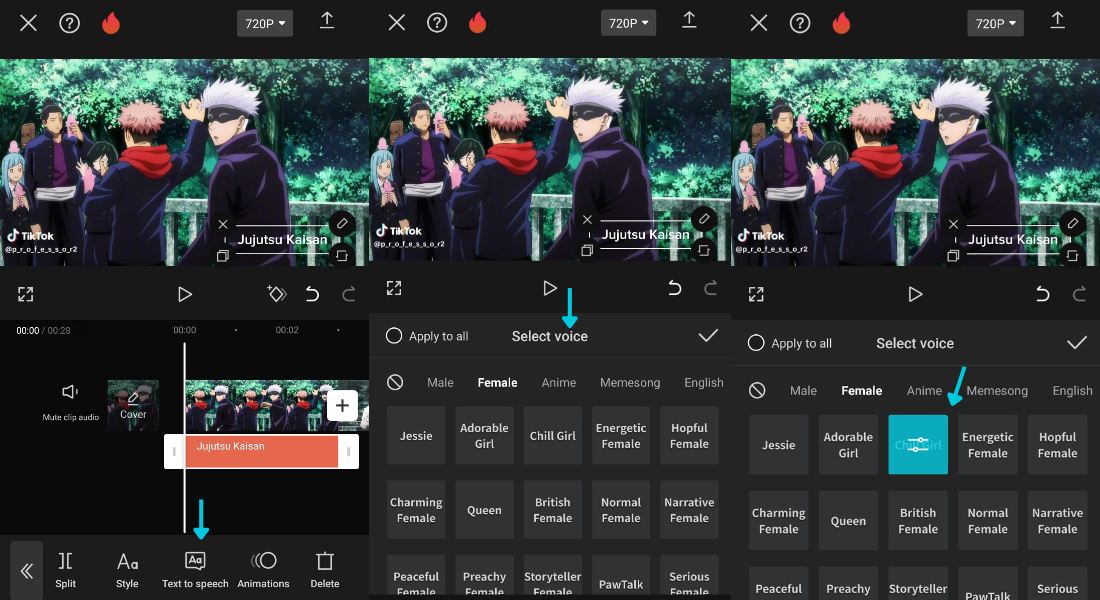Image resolution: width=1100 pixels, height=600 pixels.
Task: Duplicate text overlay in the left preview
Action: (222, 256)
